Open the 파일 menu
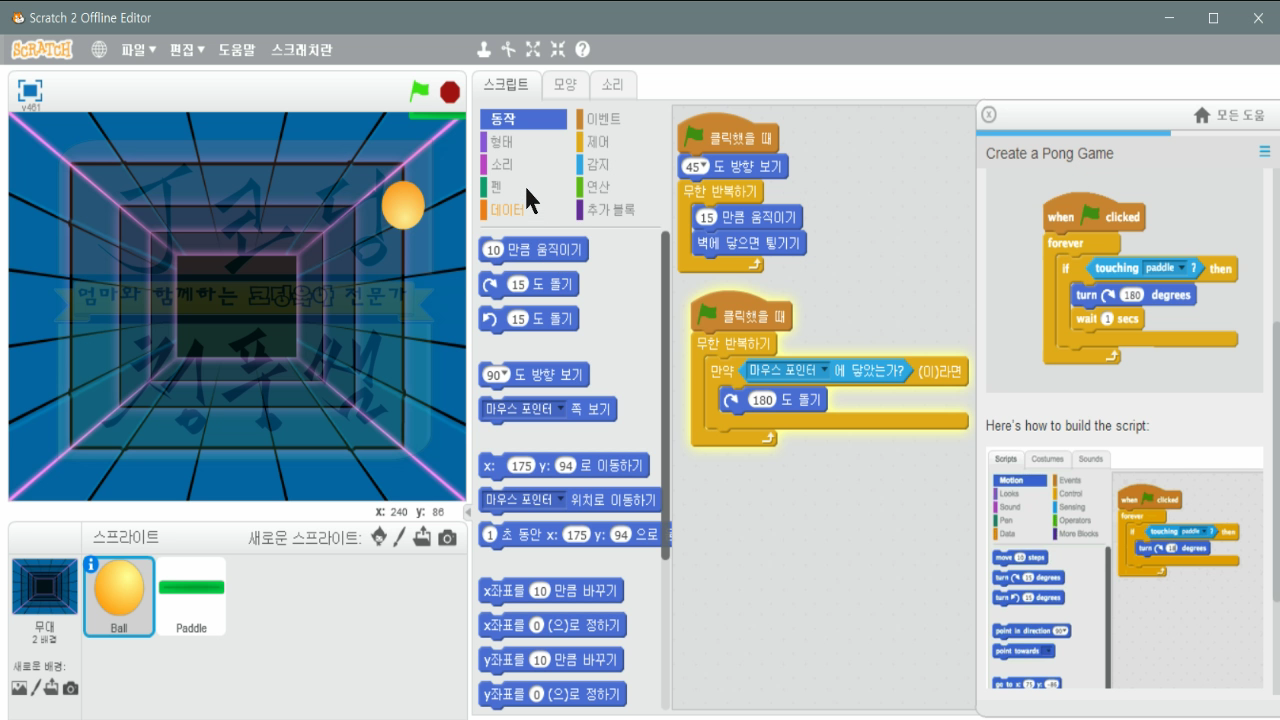This screenshot has height=720, width=1280. coord(134,48)
